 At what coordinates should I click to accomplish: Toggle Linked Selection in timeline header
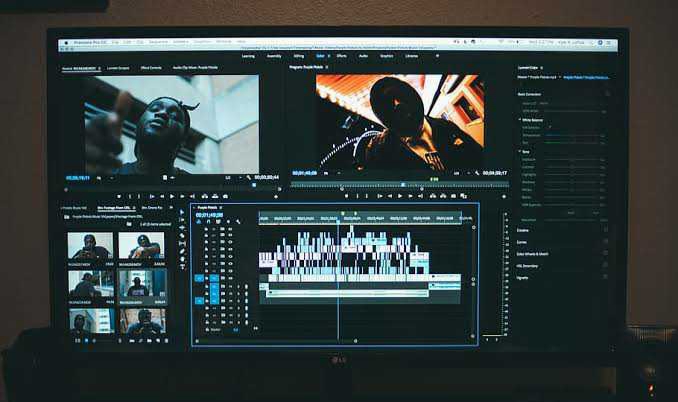[x=218, y=222]
